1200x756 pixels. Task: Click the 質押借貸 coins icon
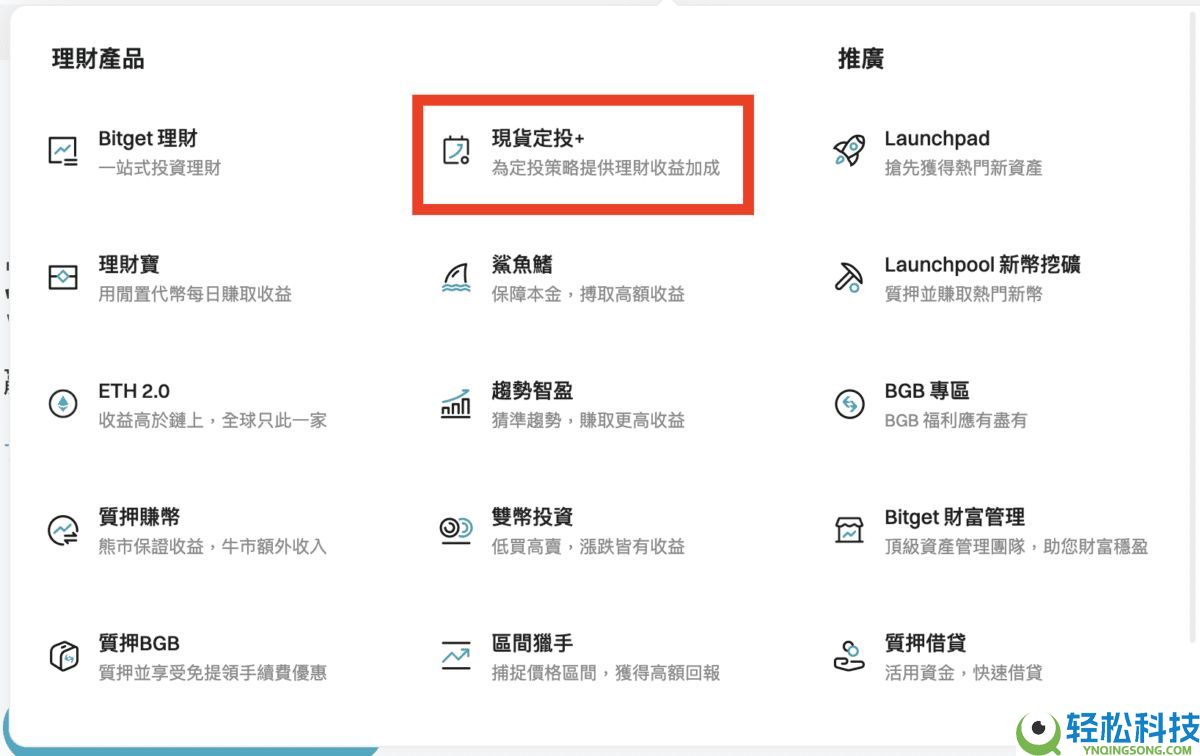[848, 656]
